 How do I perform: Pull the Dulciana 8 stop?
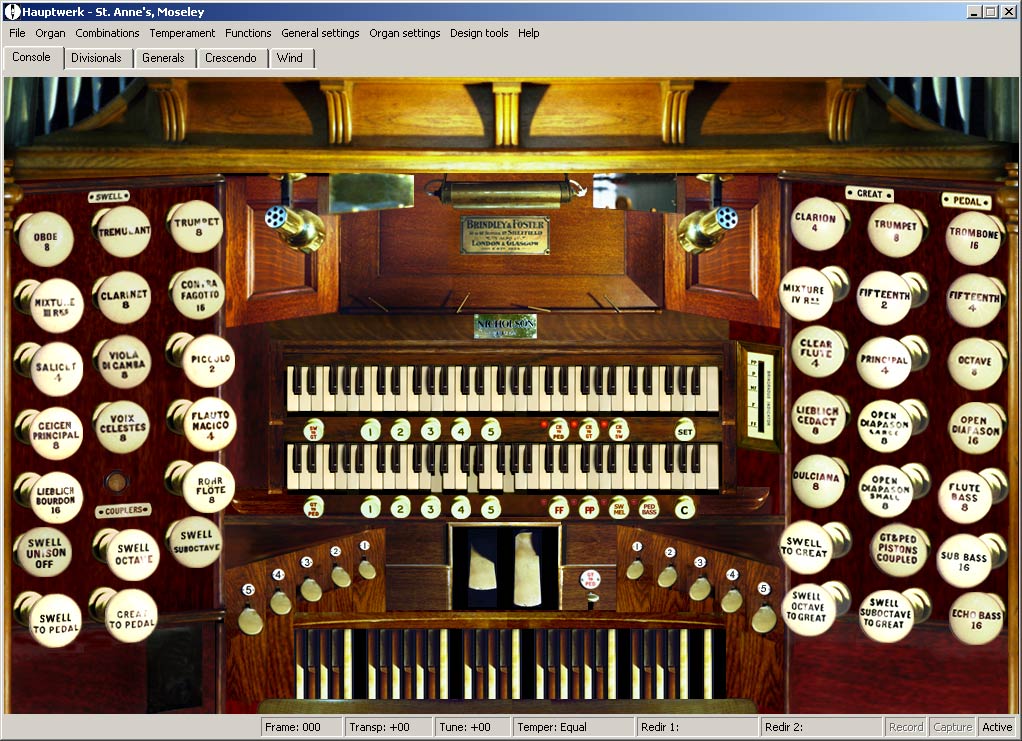[x=818, y=482]
